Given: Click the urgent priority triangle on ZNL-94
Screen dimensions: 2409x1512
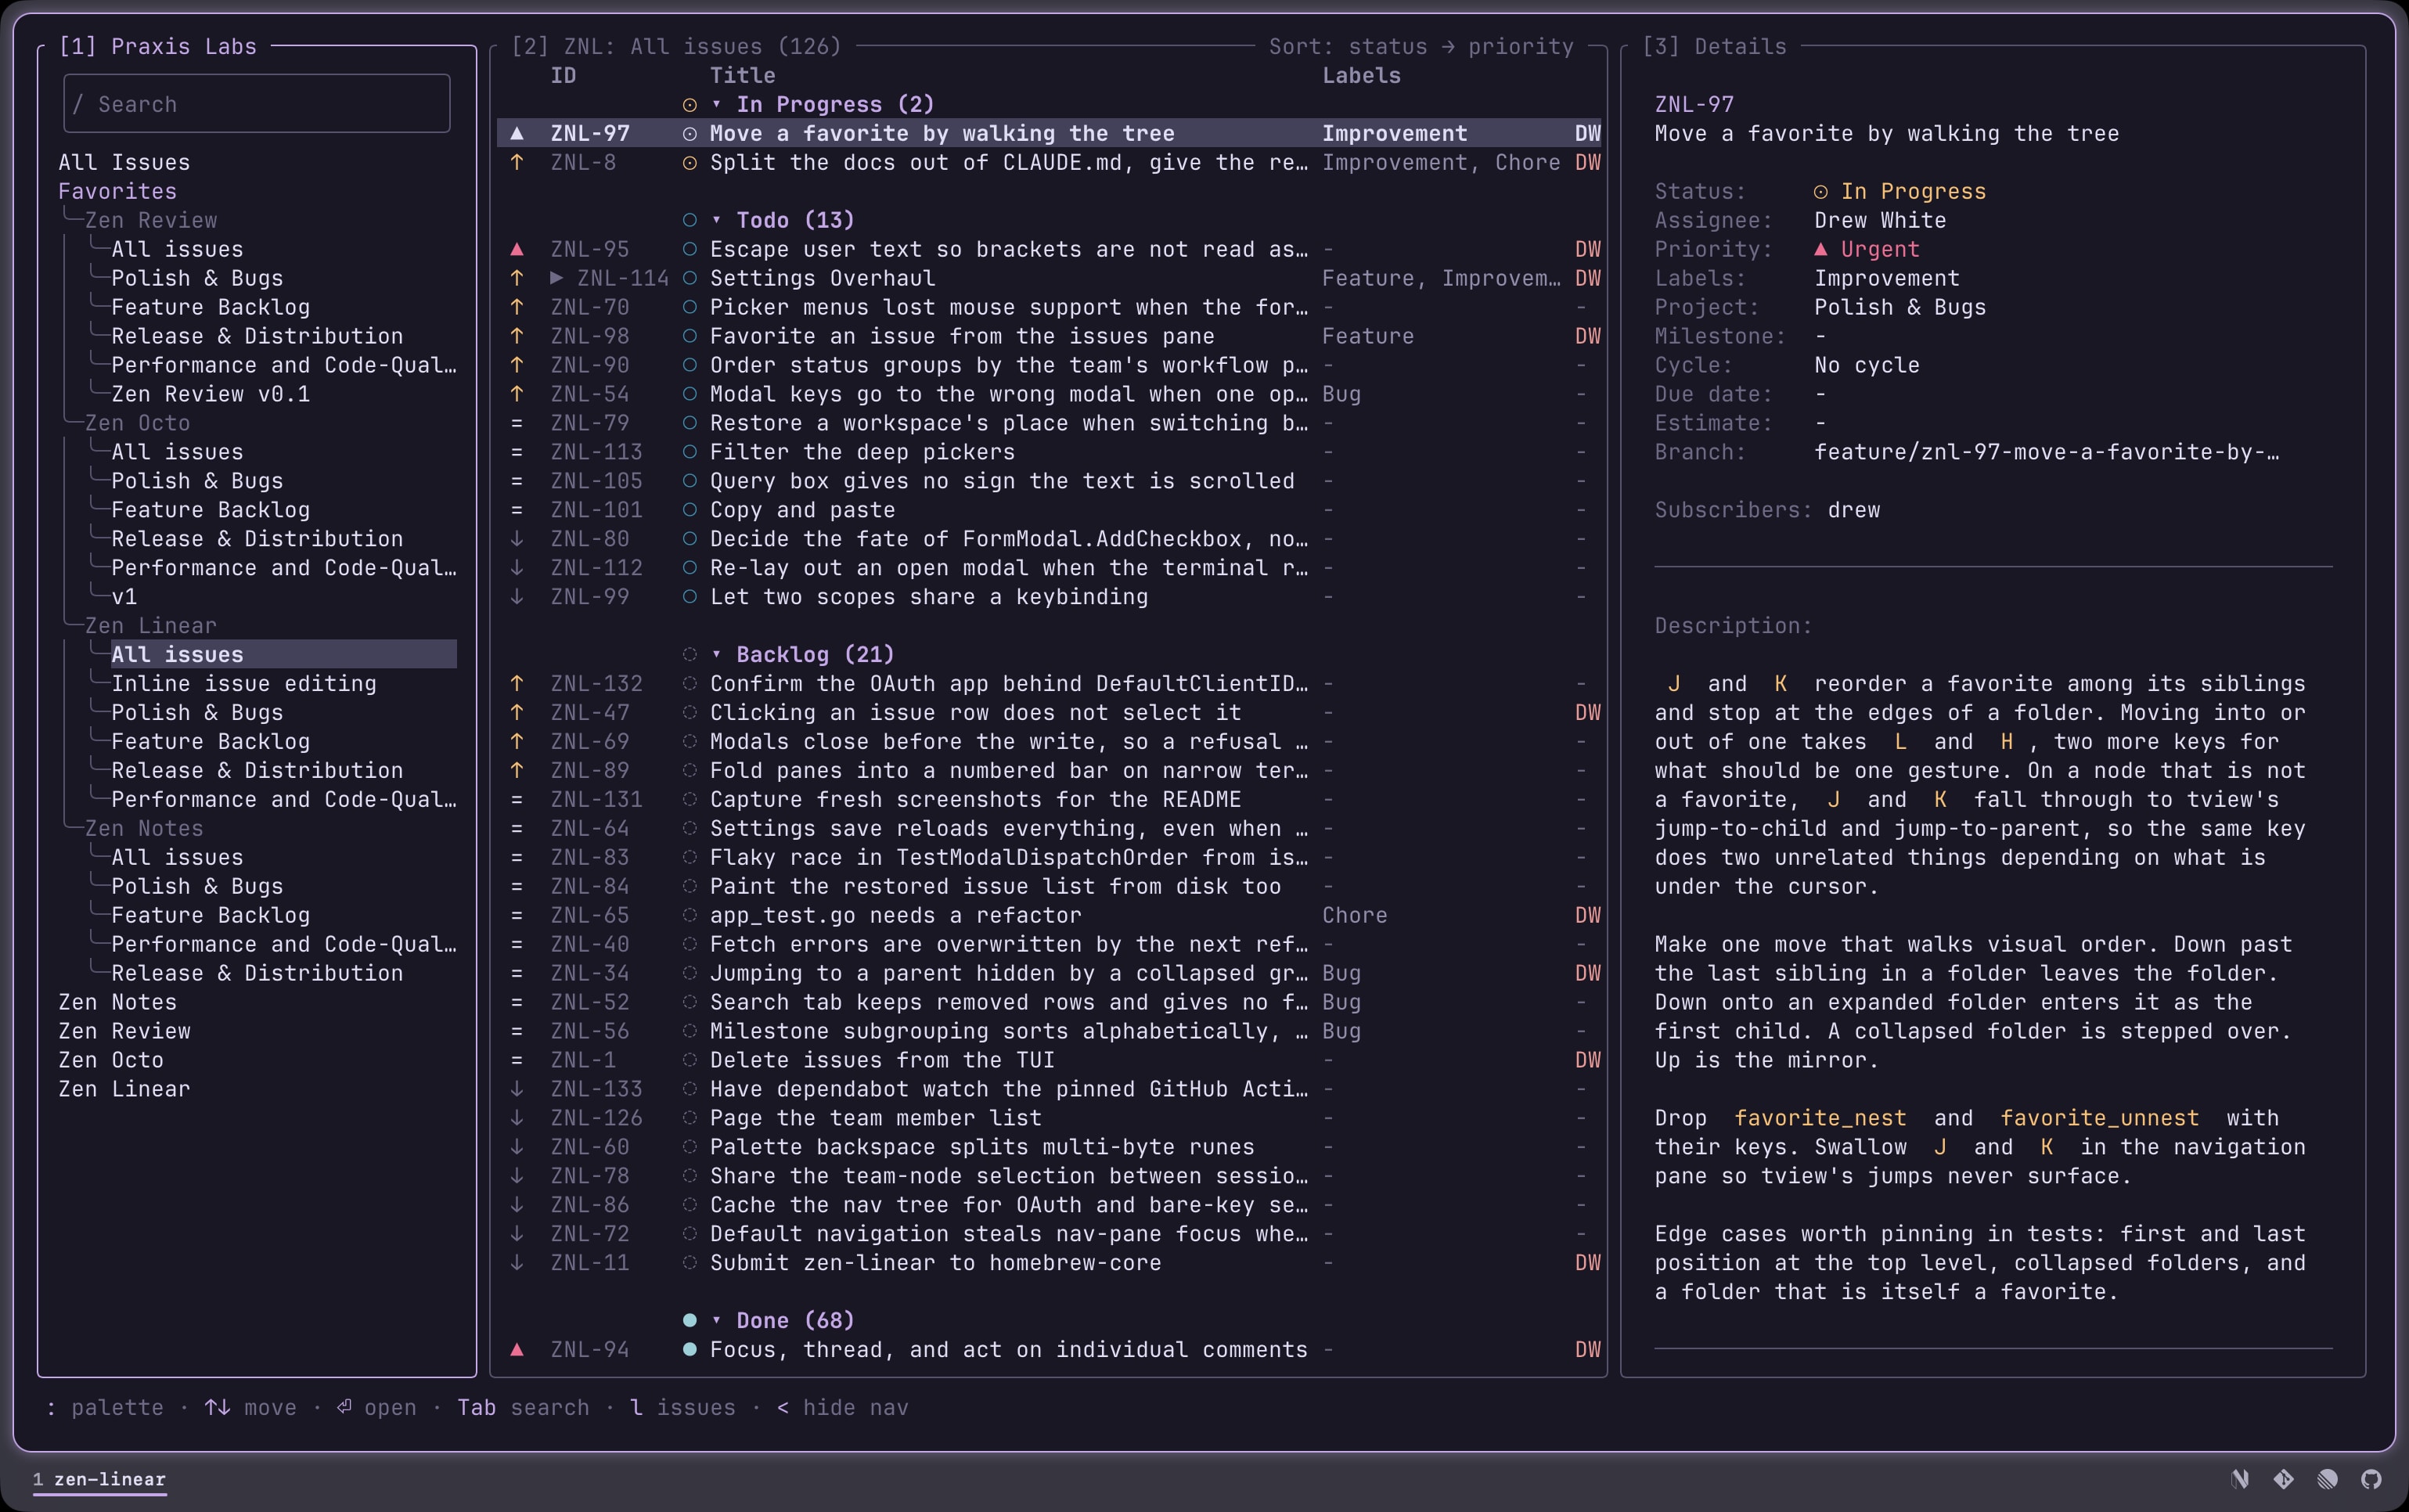Looking at the screenshot, I should pyautogui.click(x=517, y=1349).
